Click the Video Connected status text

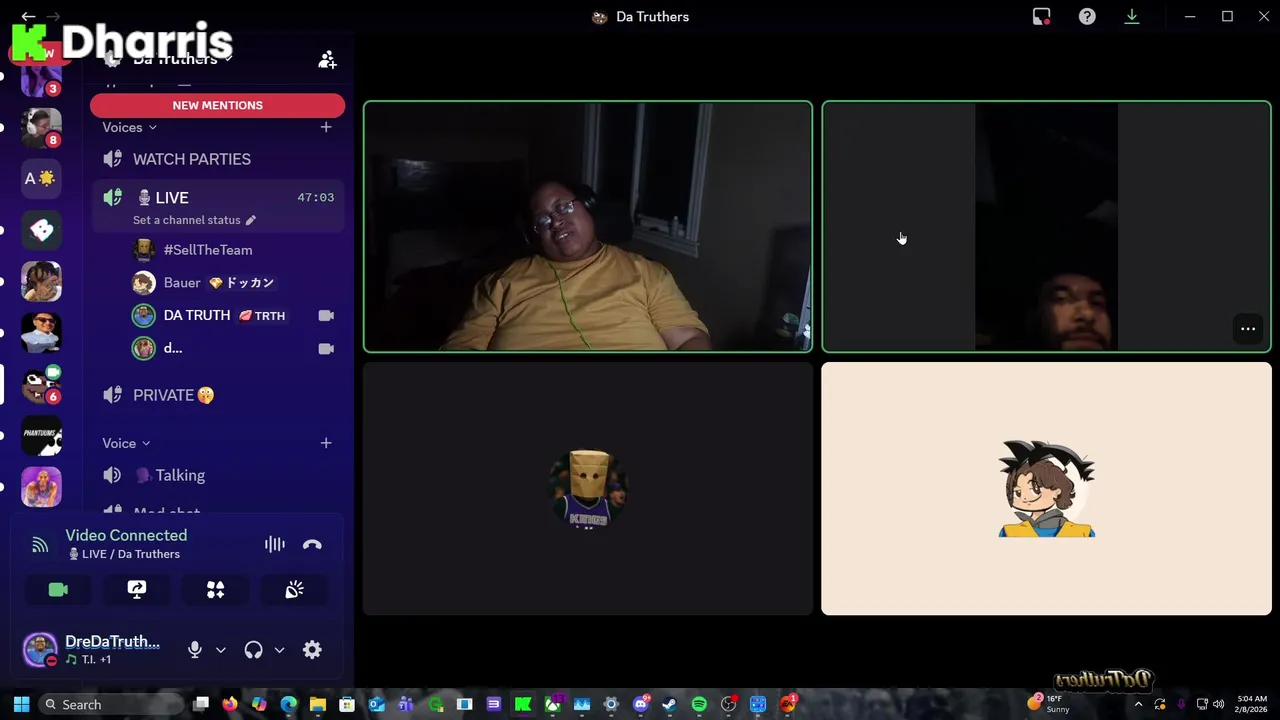click(x=126, y=535)
